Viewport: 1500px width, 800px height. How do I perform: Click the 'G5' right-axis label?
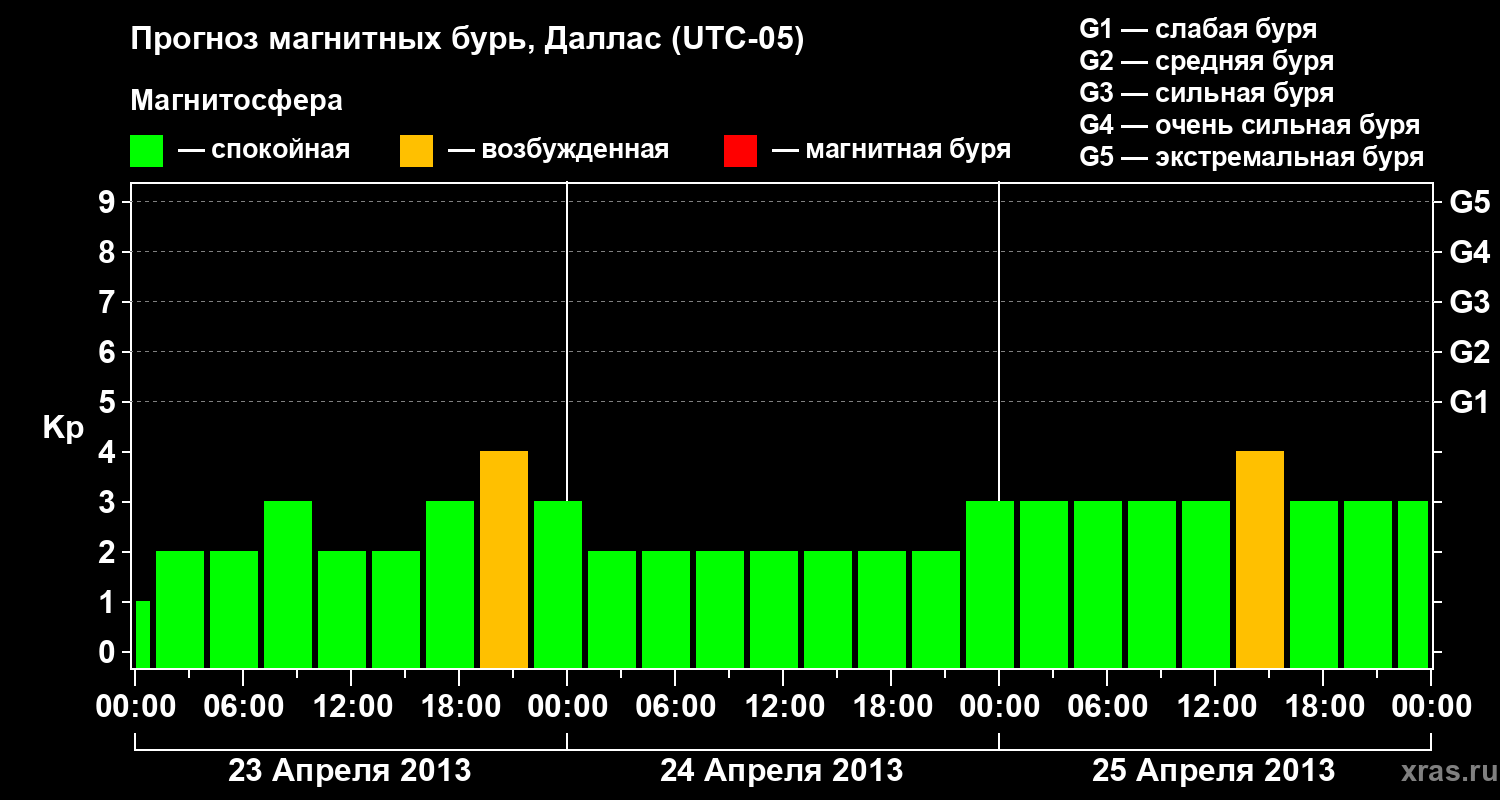pos(1470,202)
